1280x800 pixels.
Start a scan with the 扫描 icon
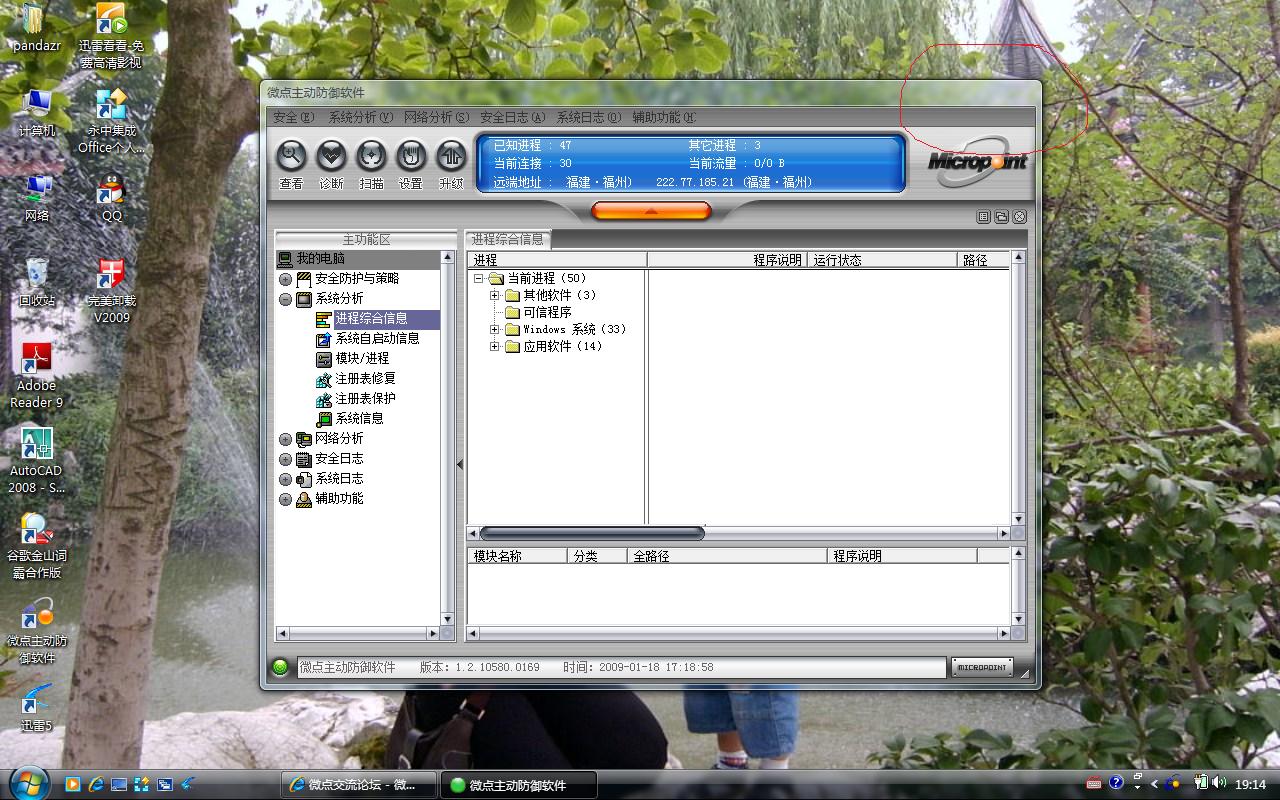[371, 156]
